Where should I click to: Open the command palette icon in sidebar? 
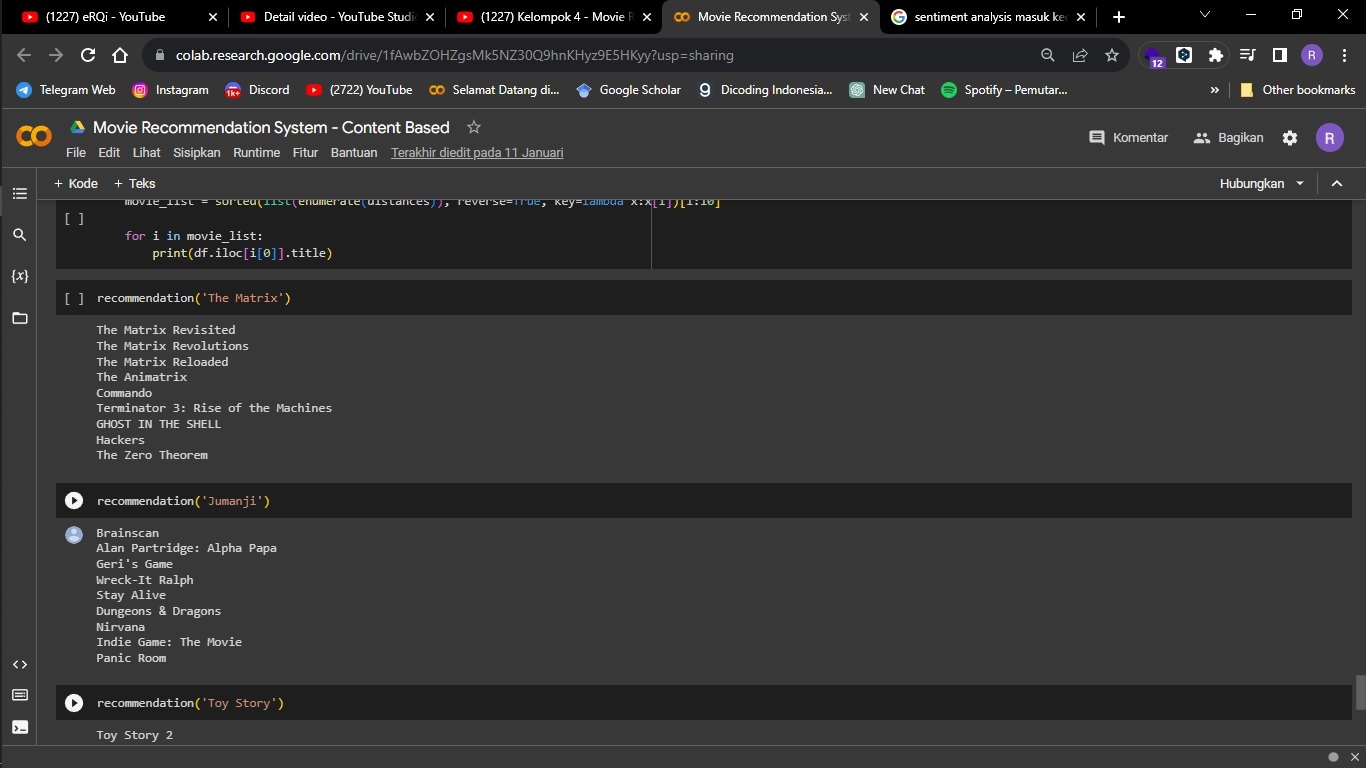coord(20,695)
